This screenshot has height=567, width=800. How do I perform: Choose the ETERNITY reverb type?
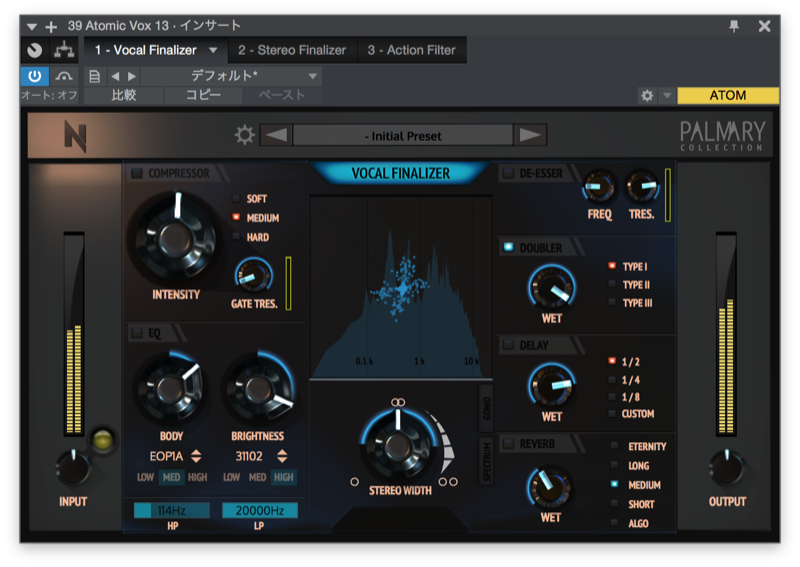pos(615,446)
